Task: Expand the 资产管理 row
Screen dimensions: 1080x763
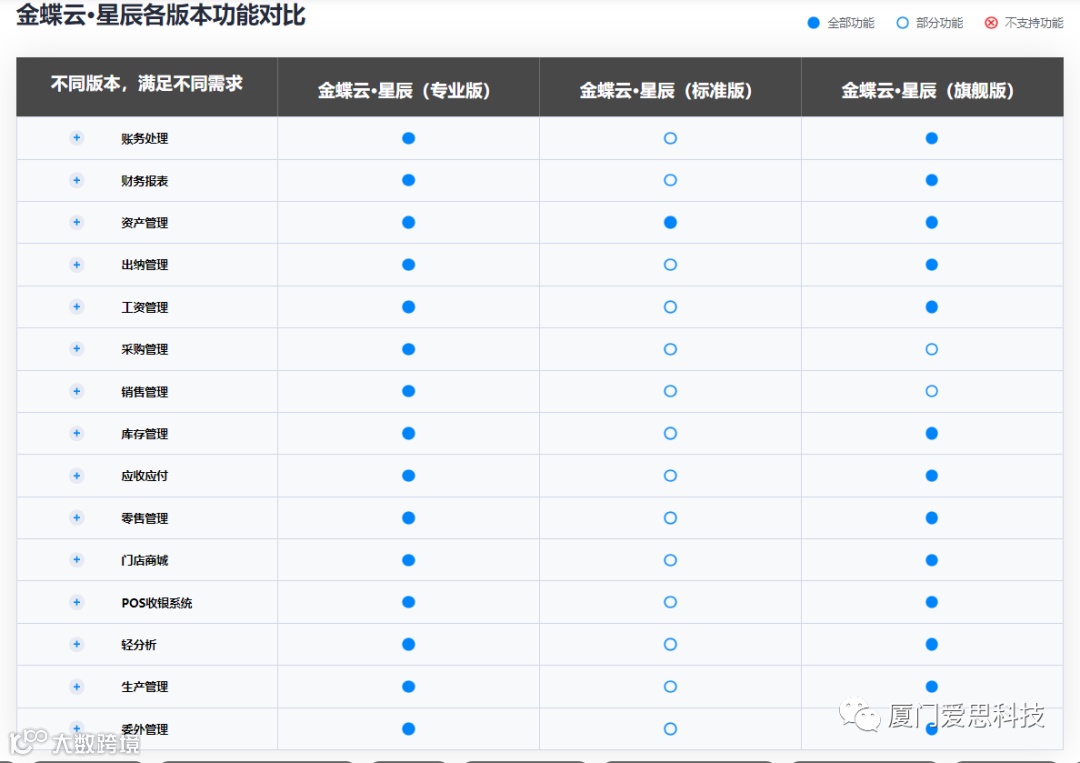Action: point(76,222)
